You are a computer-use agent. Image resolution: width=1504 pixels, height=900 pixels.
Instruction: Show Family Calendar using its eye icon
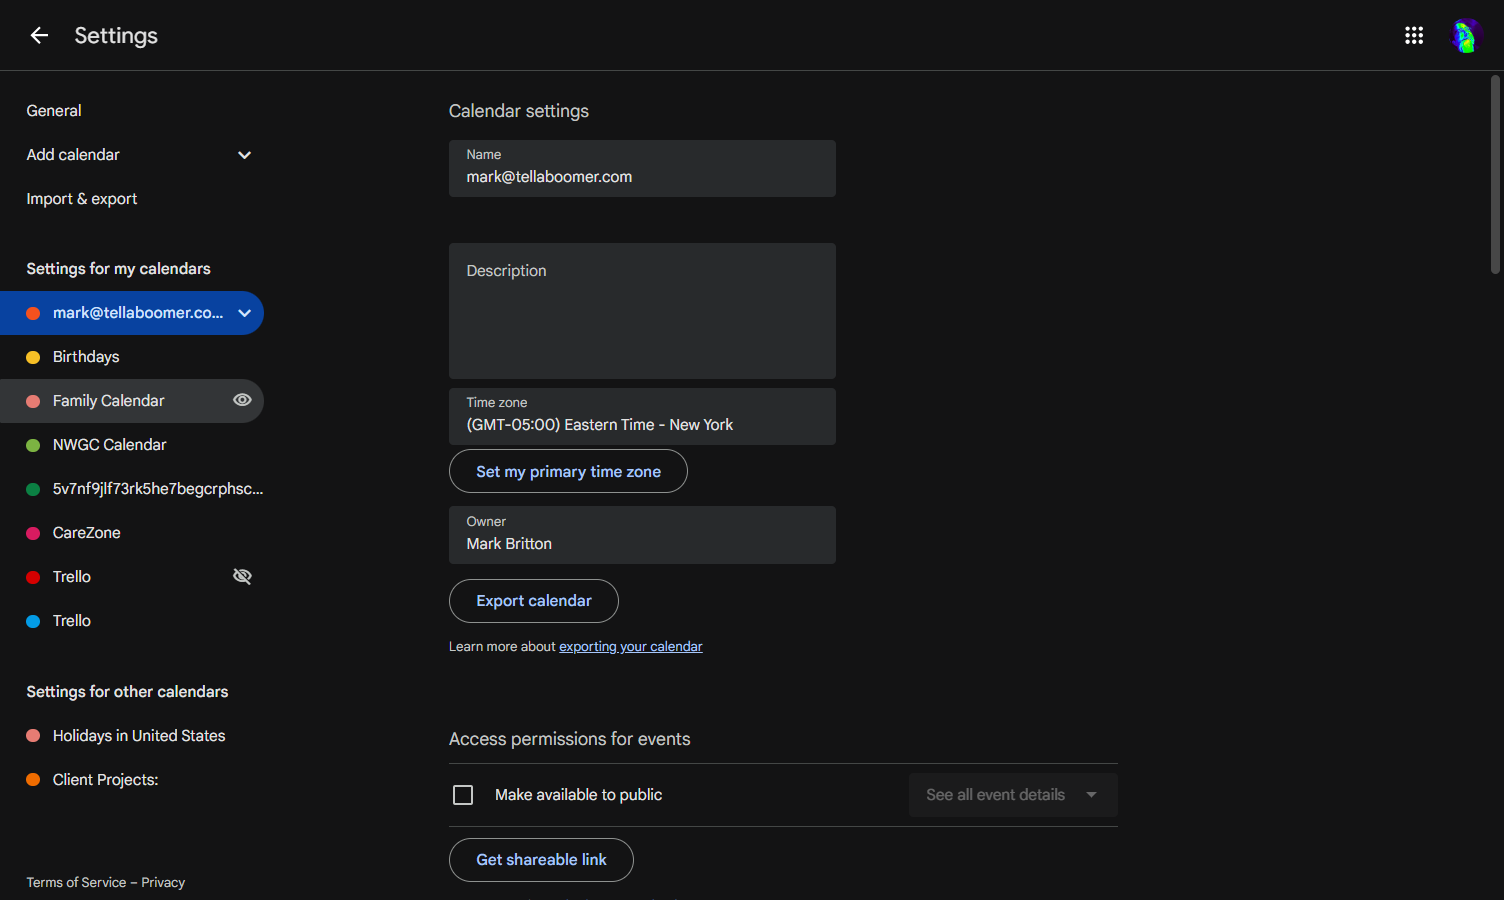pos(242,400)
